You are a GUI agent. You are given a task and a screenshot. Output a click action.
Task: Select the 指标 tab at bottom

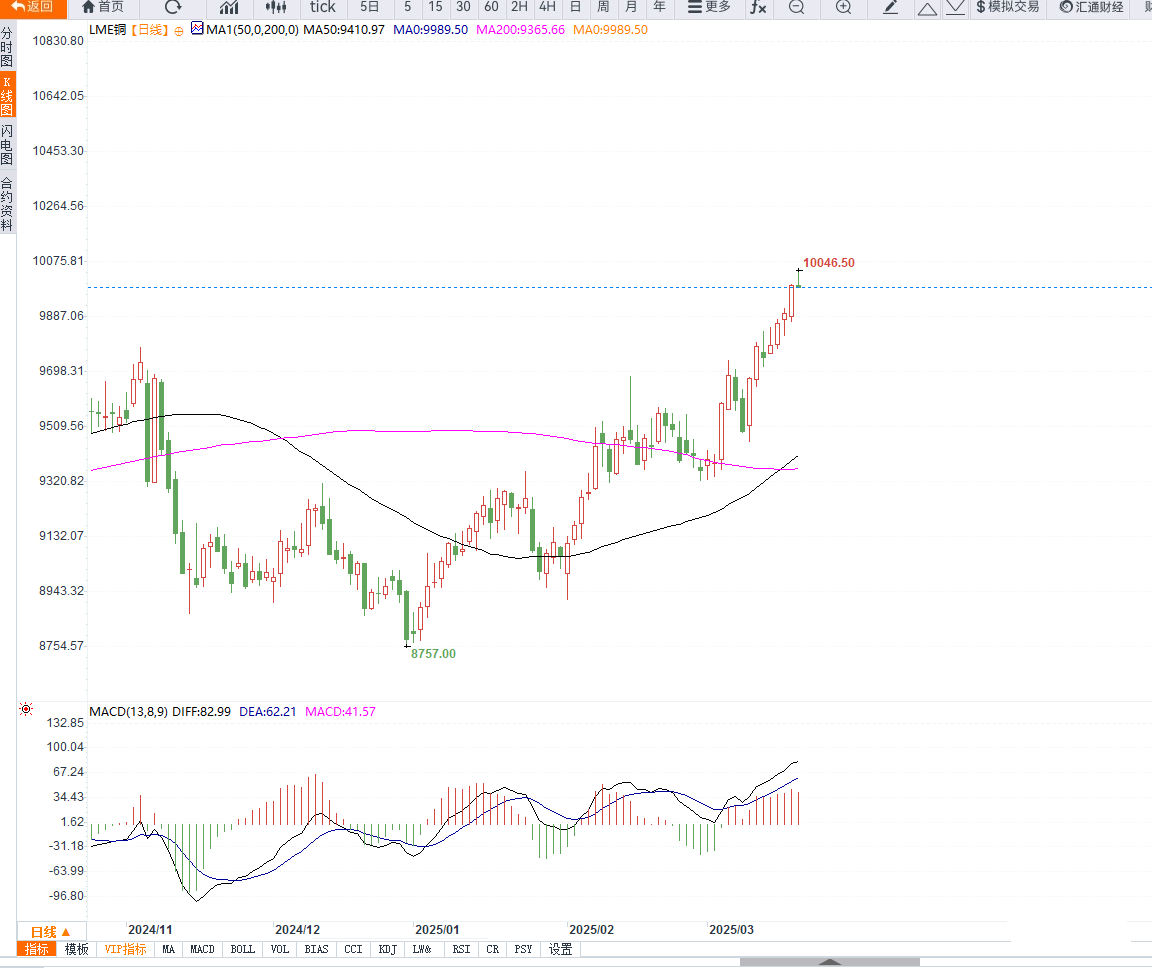click(37, 950)
